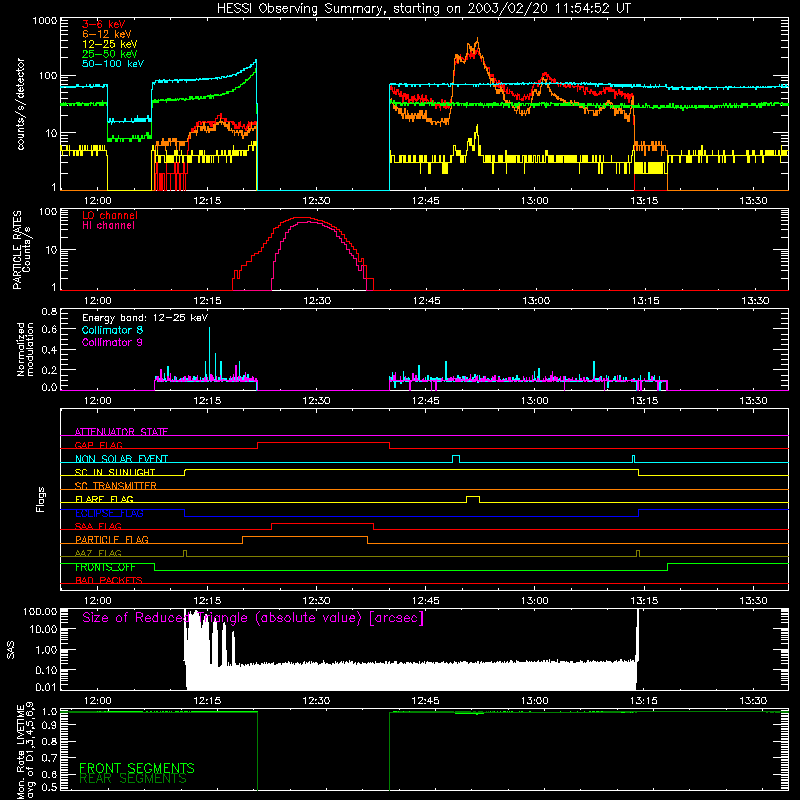Select the yellow 12-25 keV count-rate legend entry

(110, 44)
